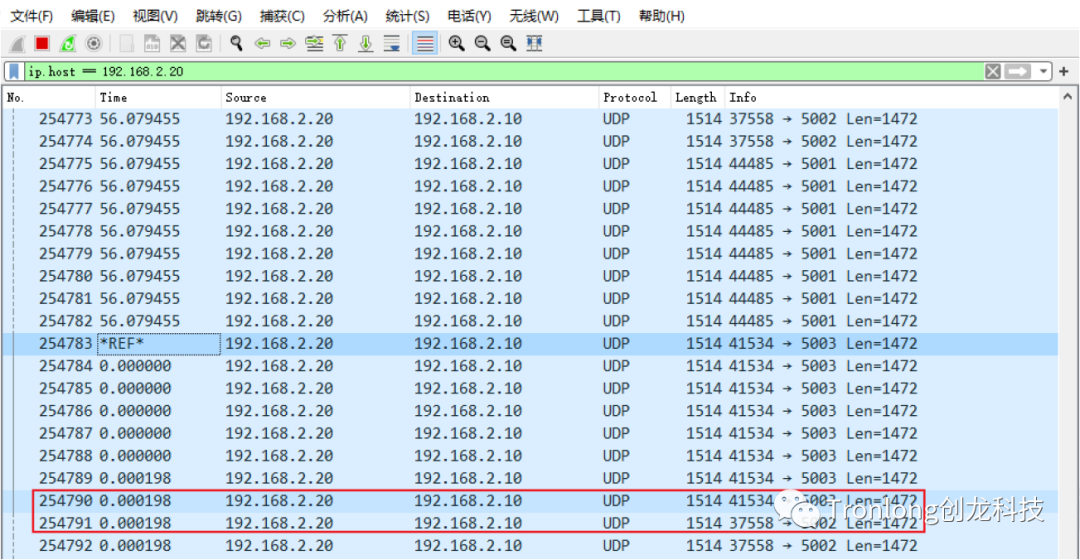Viewport: 1080px width, 560px height.
Task: Click packet list scrollbar up arrow
Action: 1068,97
